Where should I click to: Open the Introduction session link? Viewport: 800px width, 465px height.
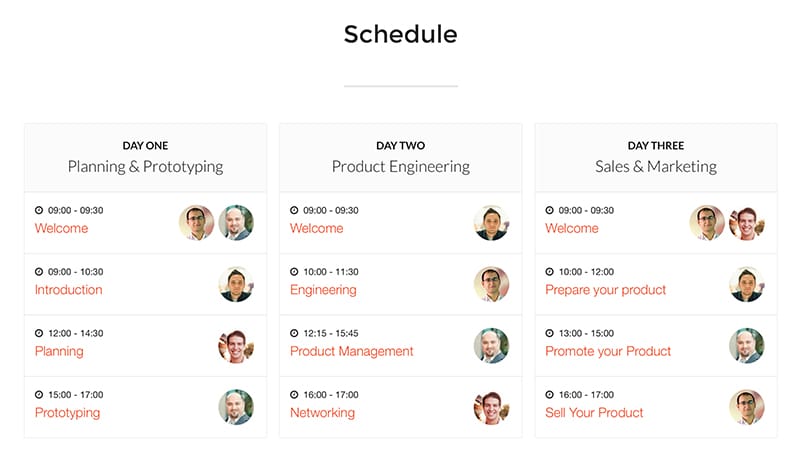[x=68, y=289]
